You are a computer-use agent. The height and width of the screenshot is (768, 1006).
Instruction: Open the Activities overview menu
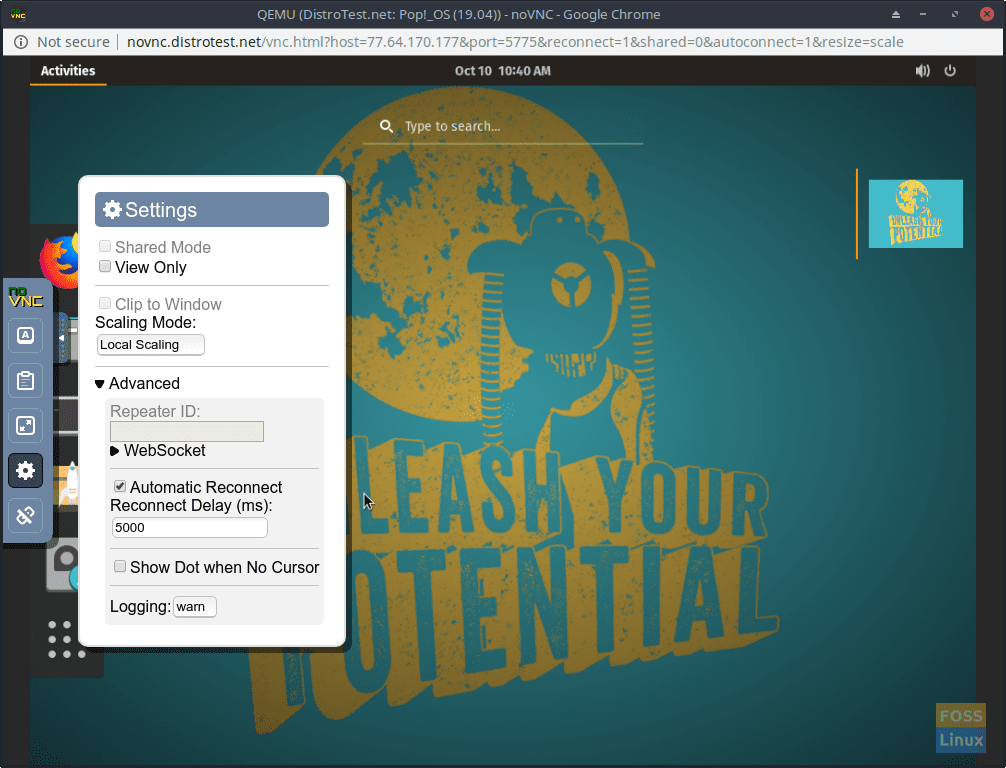point(68,71)
